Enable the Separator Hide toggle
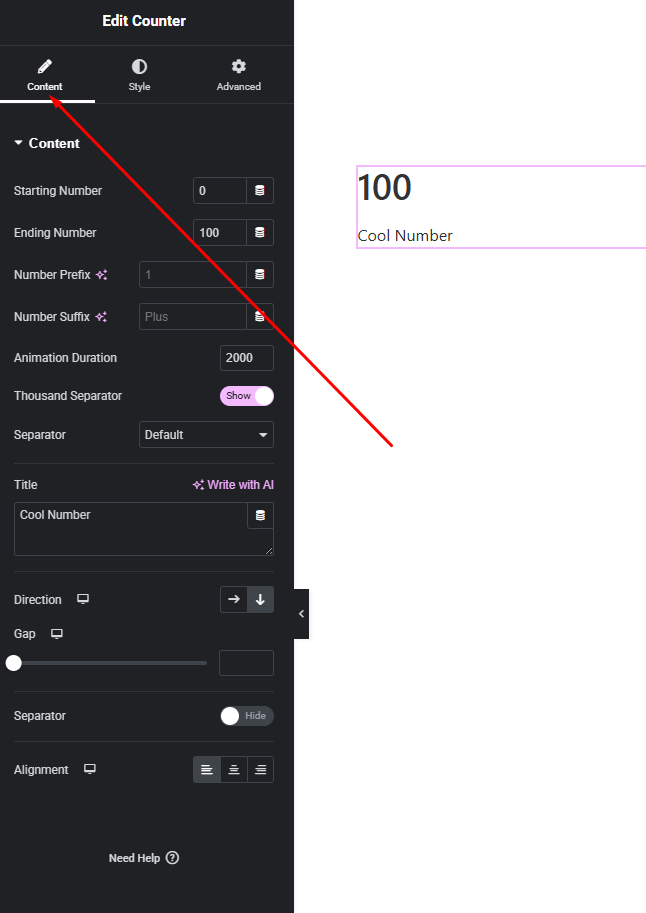 point(247,716)
